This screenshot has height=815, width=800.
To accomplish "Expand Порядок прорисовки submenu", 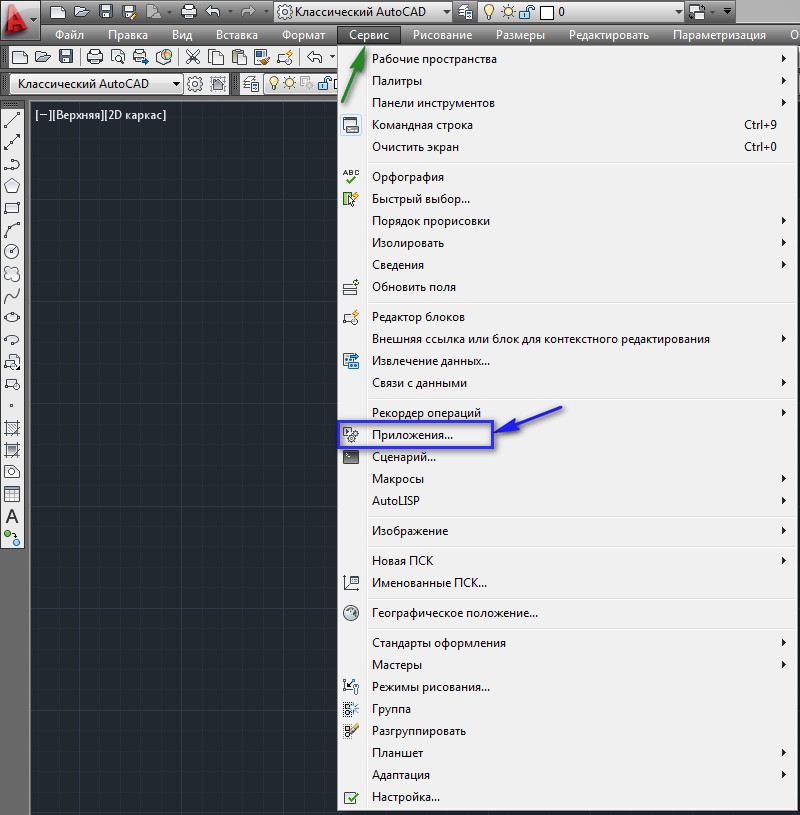I will coord(568,221).
